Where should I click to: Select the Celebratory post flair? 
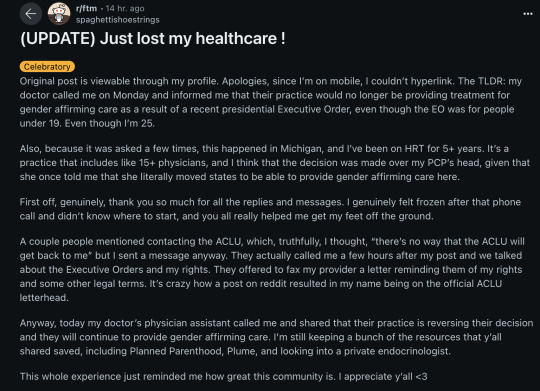coord(47,66)
